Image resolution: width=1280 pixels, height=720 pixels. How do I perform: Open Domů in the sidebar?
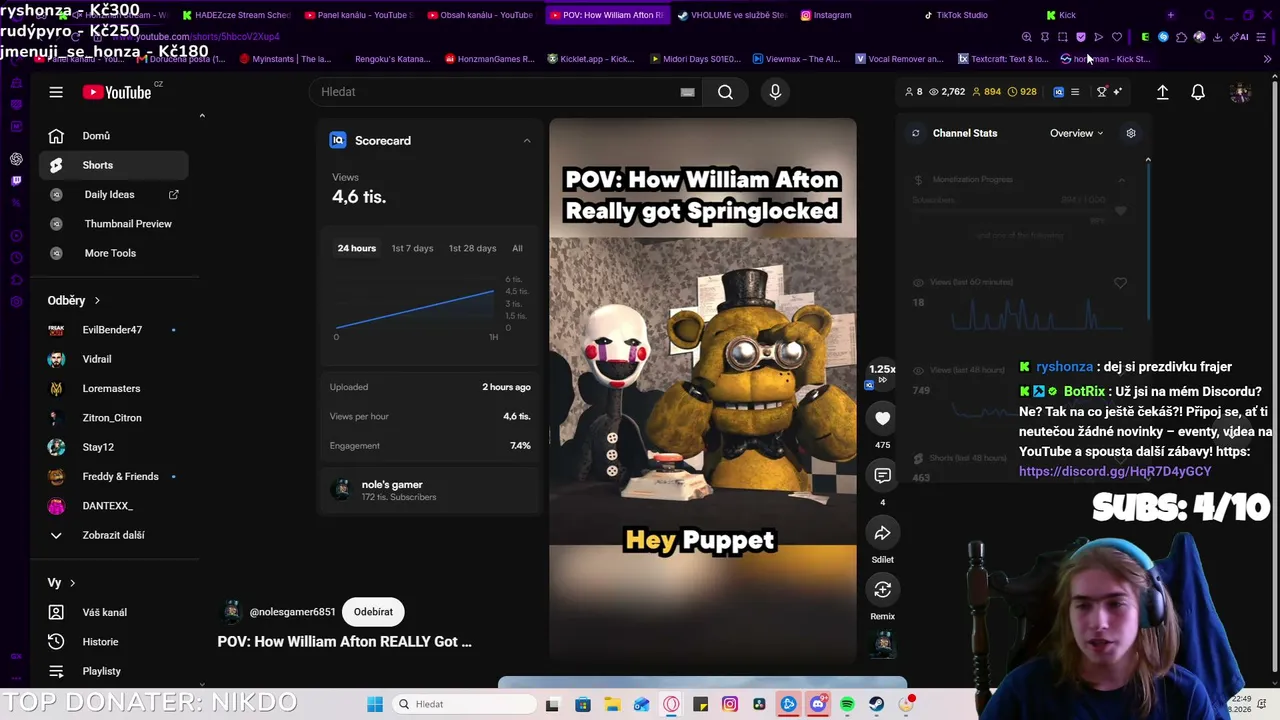point(114,136)
